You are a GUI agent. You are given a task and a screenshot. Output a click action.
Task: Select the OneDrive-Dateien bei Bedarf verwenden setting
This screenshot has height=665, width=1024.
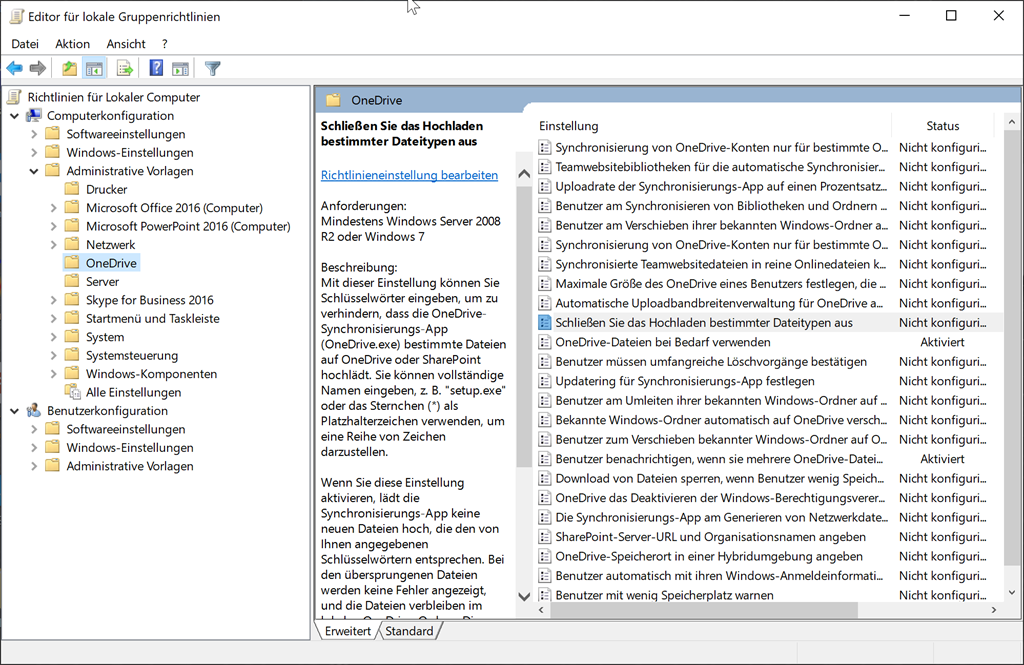tap(662, 342)
